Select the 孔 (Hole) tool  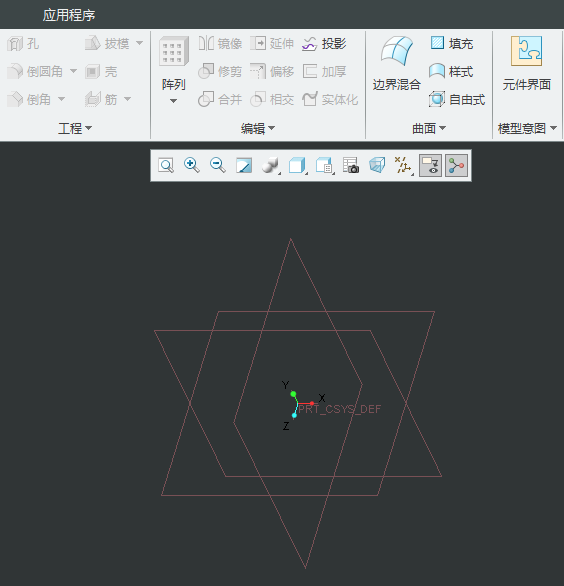click(x=23, y=44)
